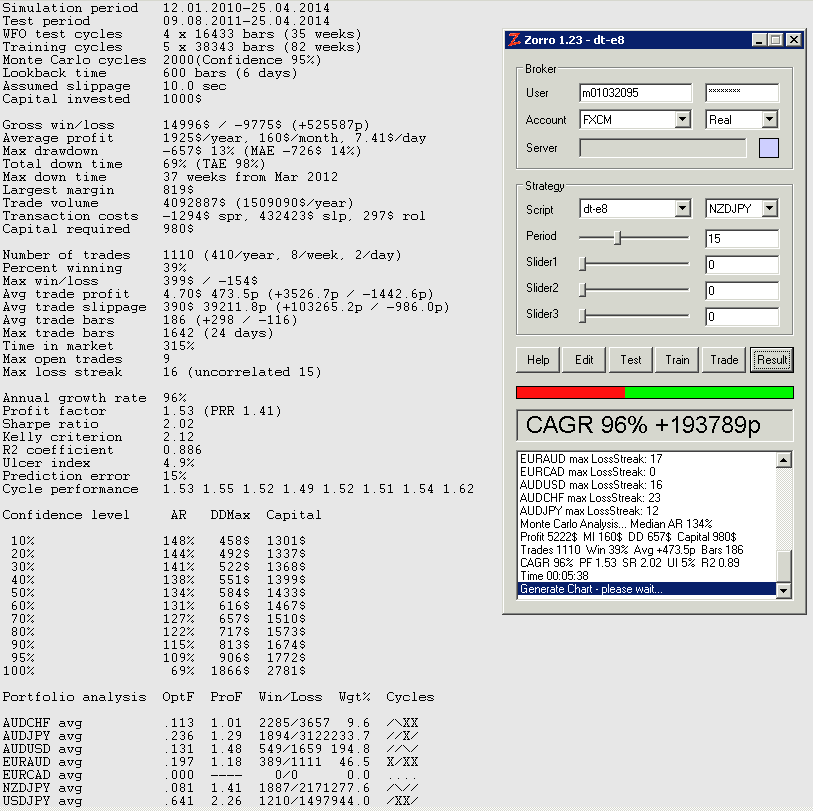Click the Help button
The image size is (813, 811).
coord(538,360)
